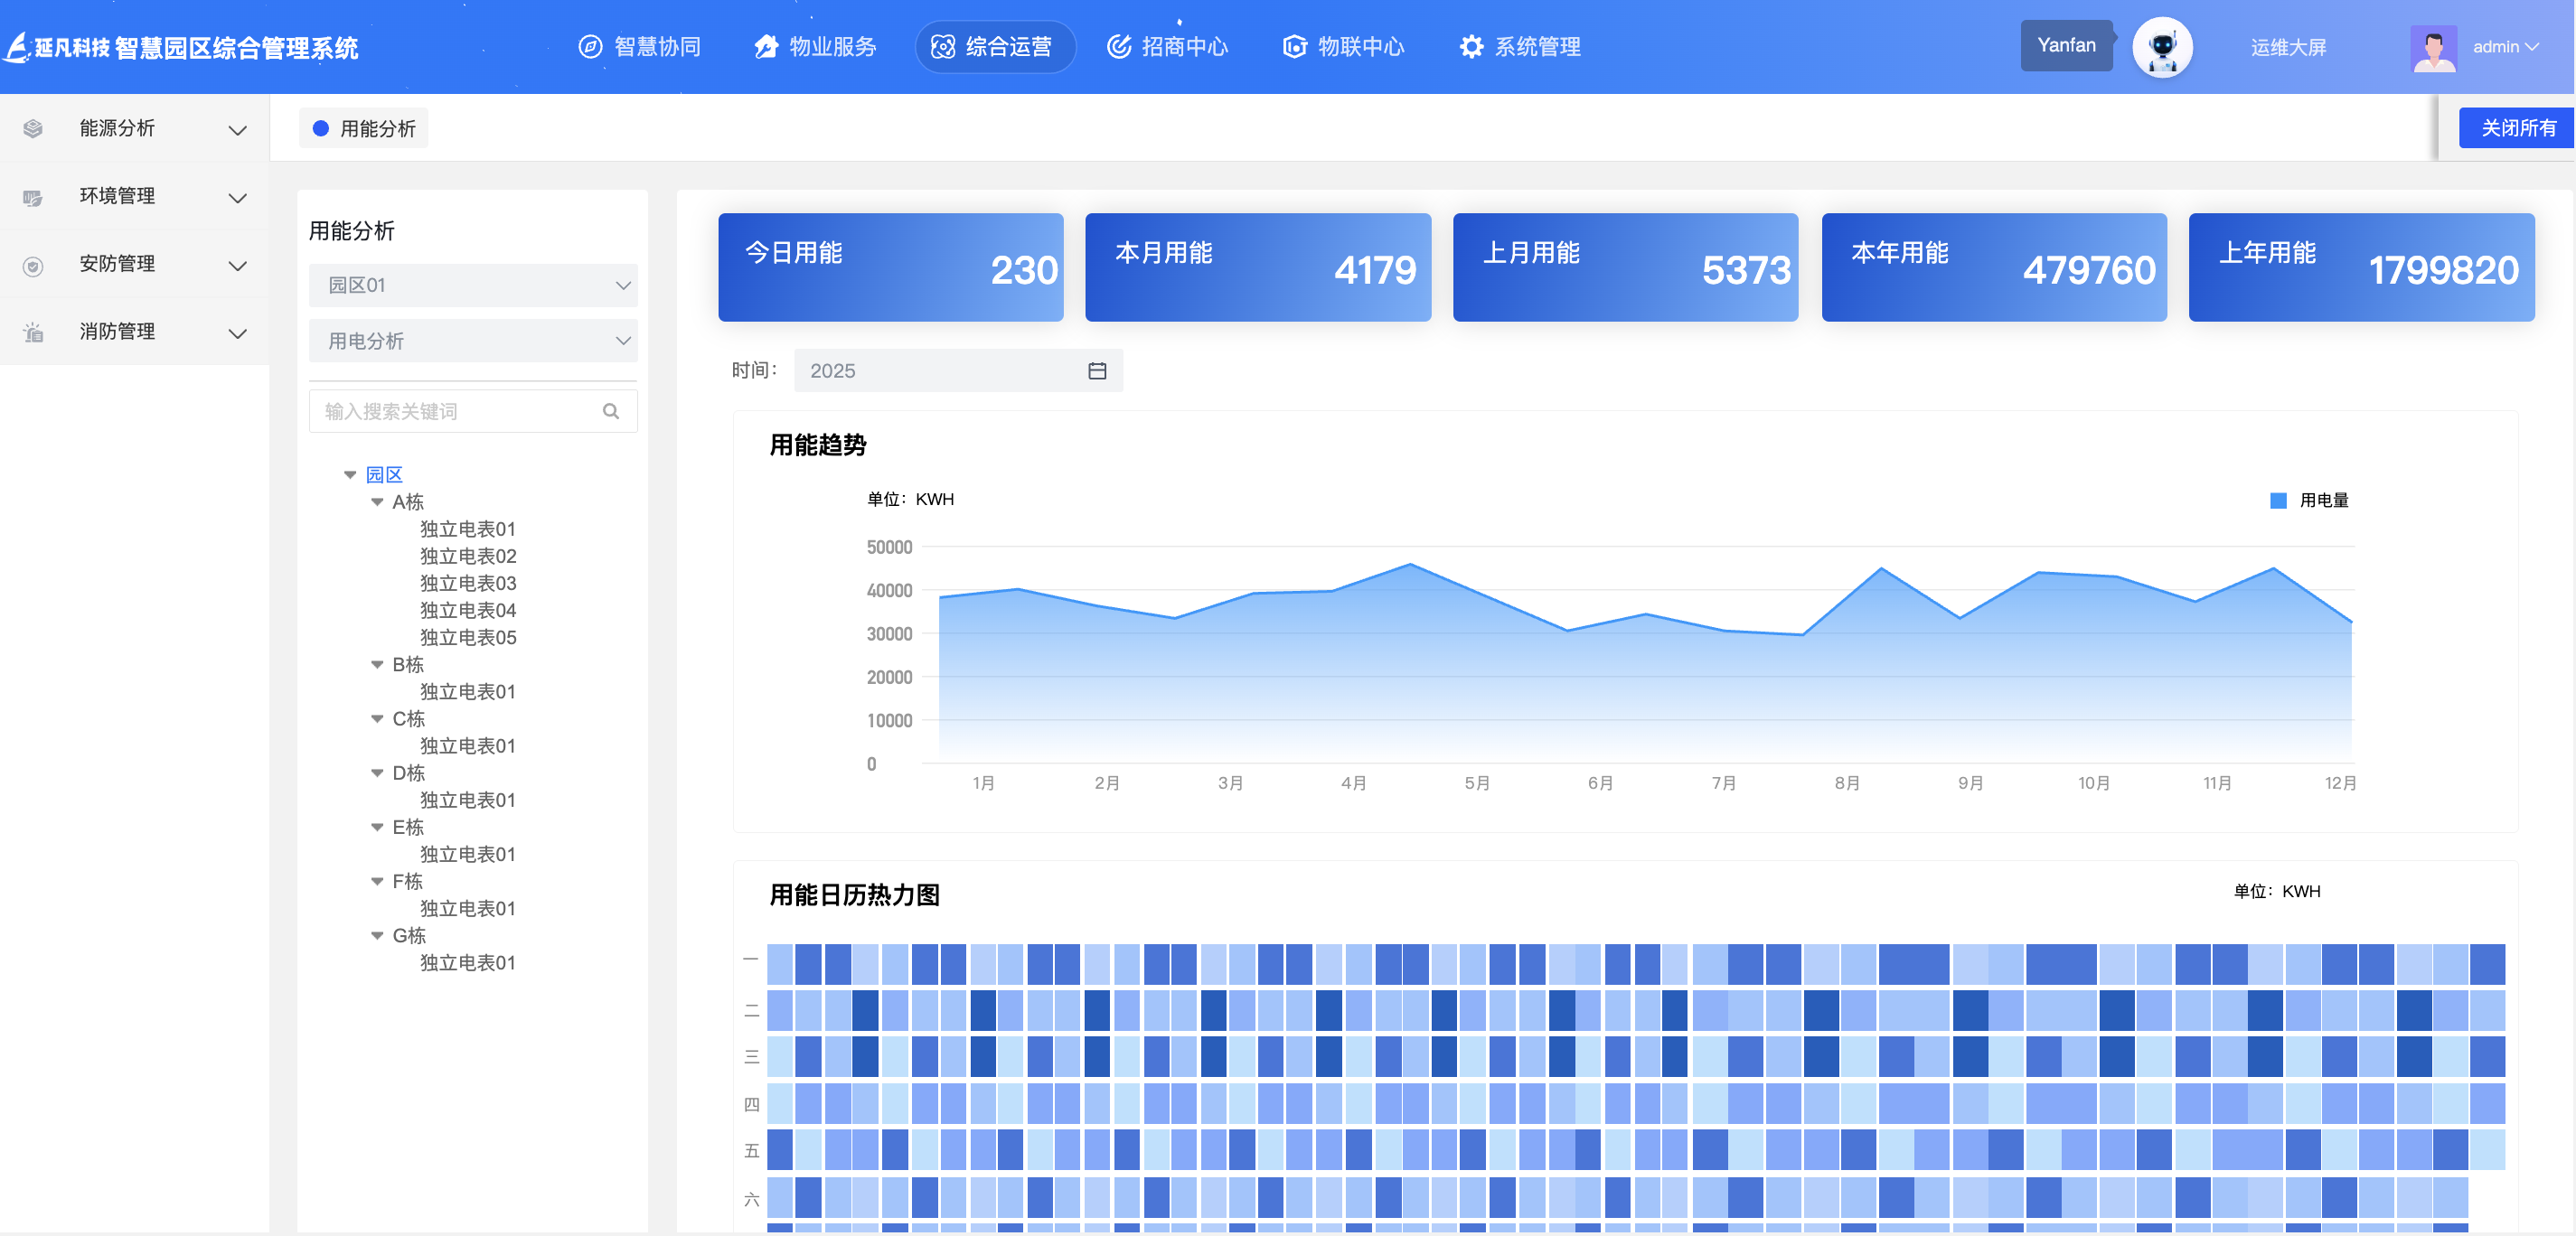Click the 能源分析 layers icon in sidebar
Viewport: 2576px width, 1236px height.
pyautogui.click(x=33, y=129)
